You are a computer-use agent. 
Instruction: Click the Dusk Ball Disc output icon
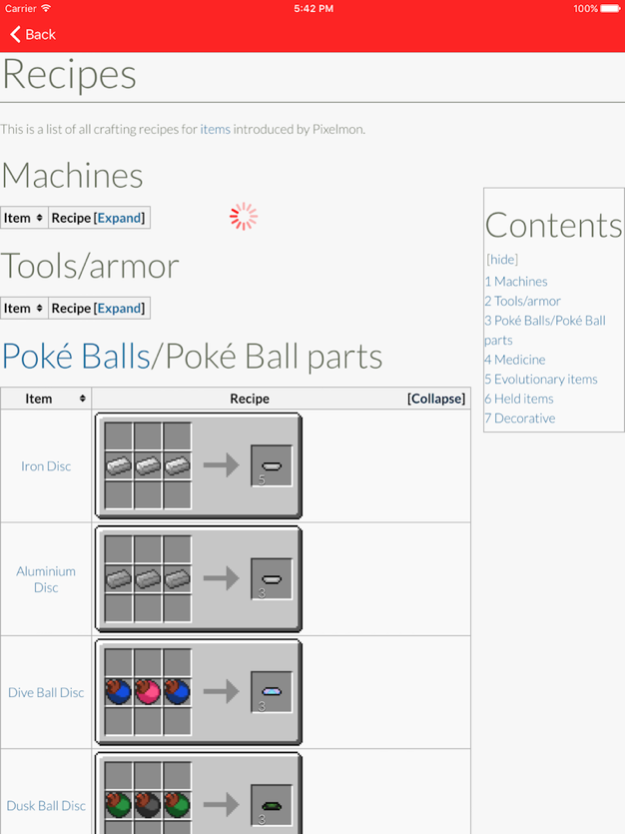tap(271, 805)
